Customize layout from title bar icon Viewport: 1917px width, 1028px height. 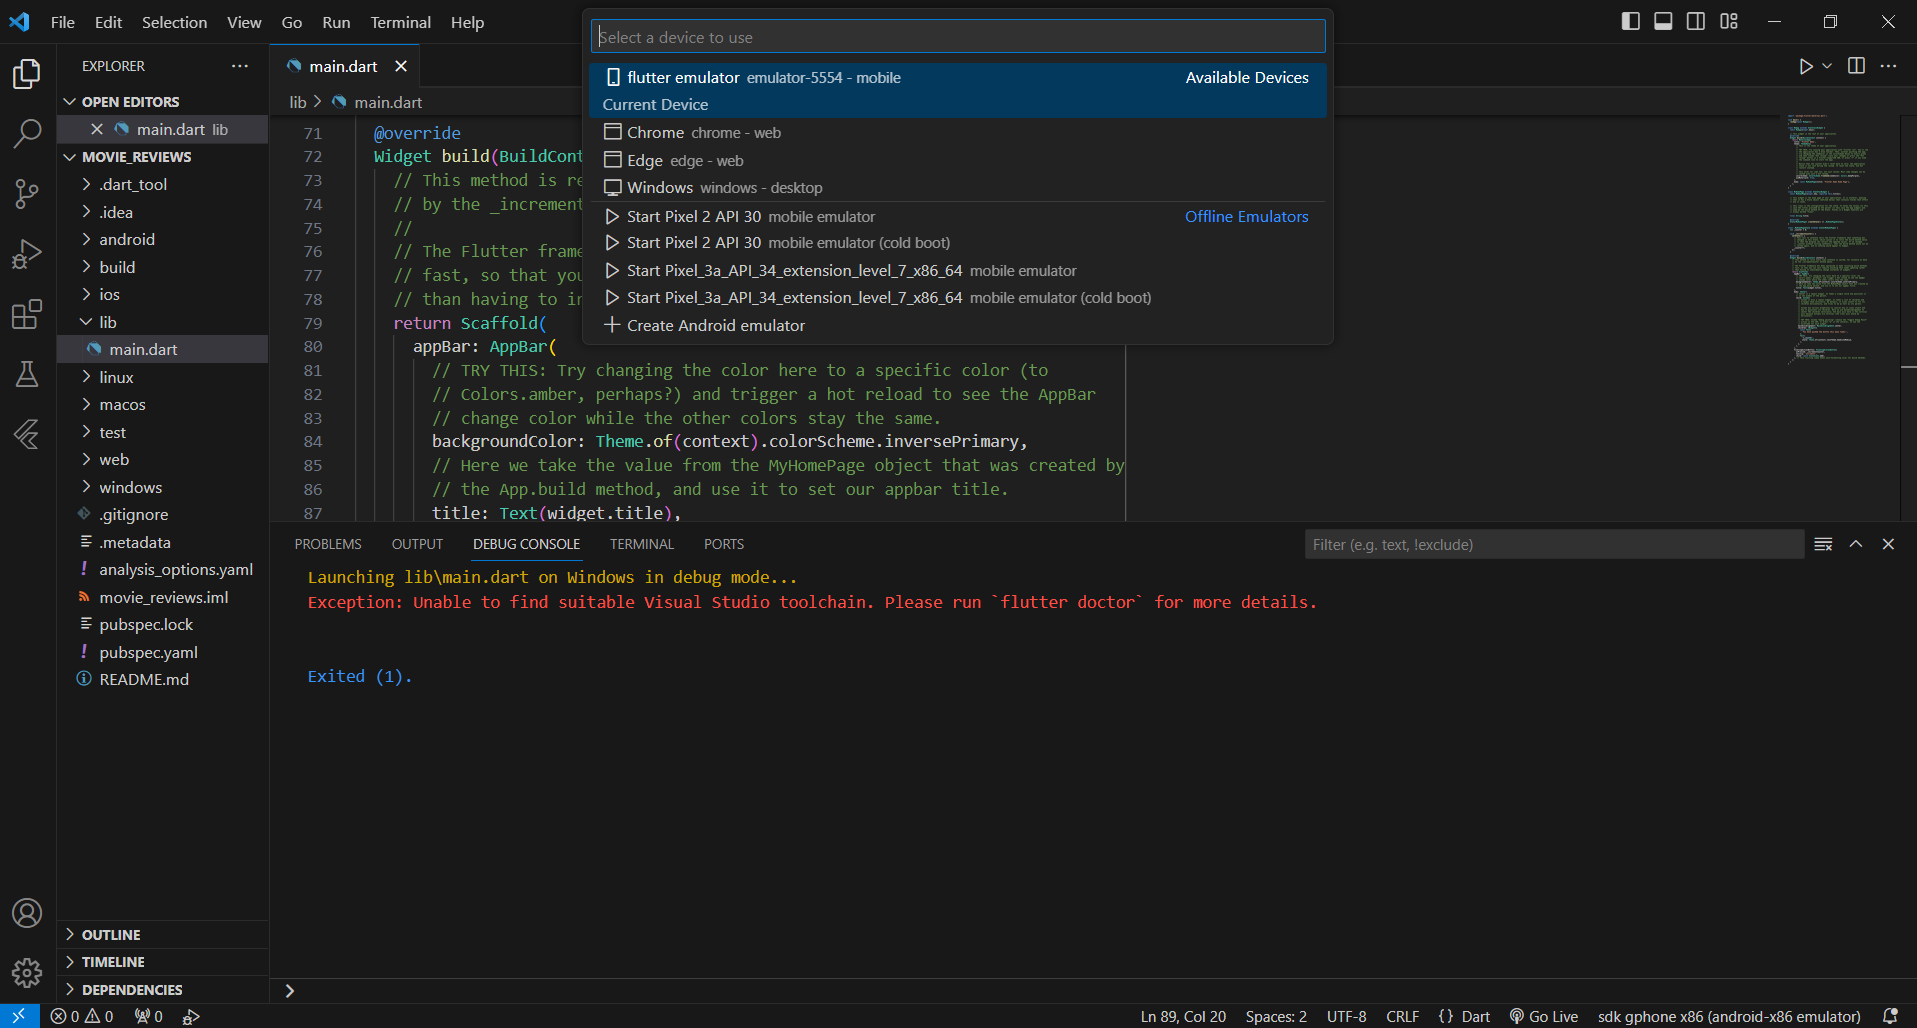tap(1729, 21)
